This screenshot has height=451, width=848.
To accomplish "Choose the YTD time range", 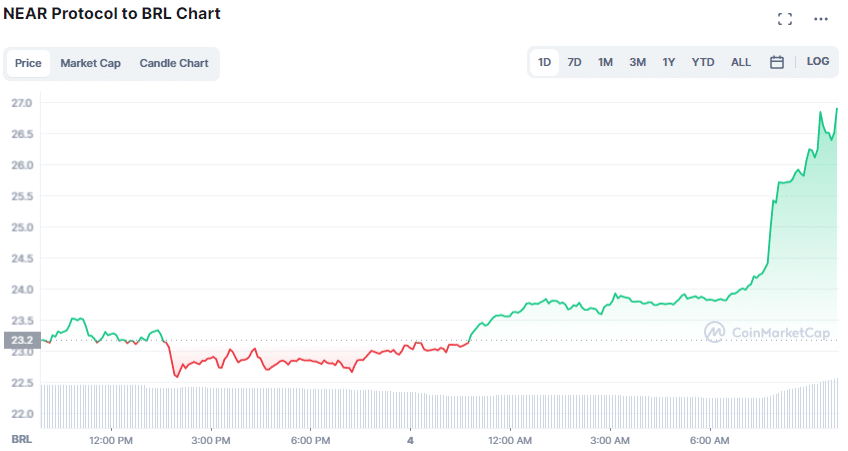I will pyautogui.click(x=703, y=62).
